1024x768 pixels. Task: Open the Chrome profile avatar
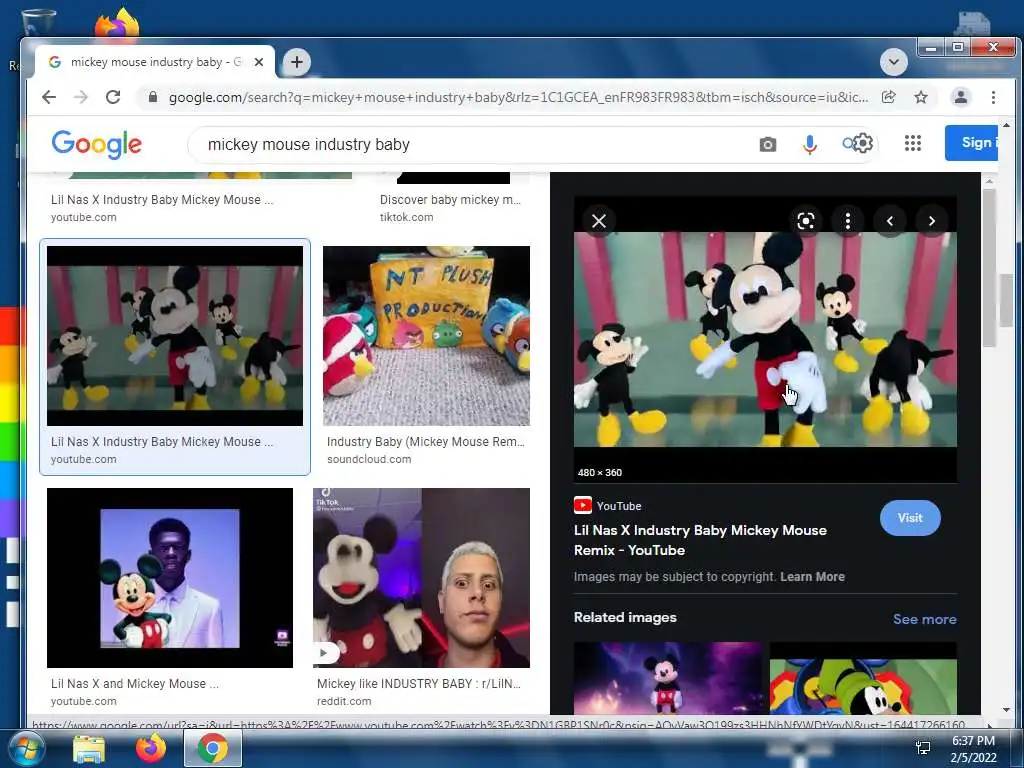(x=961, y=97)
